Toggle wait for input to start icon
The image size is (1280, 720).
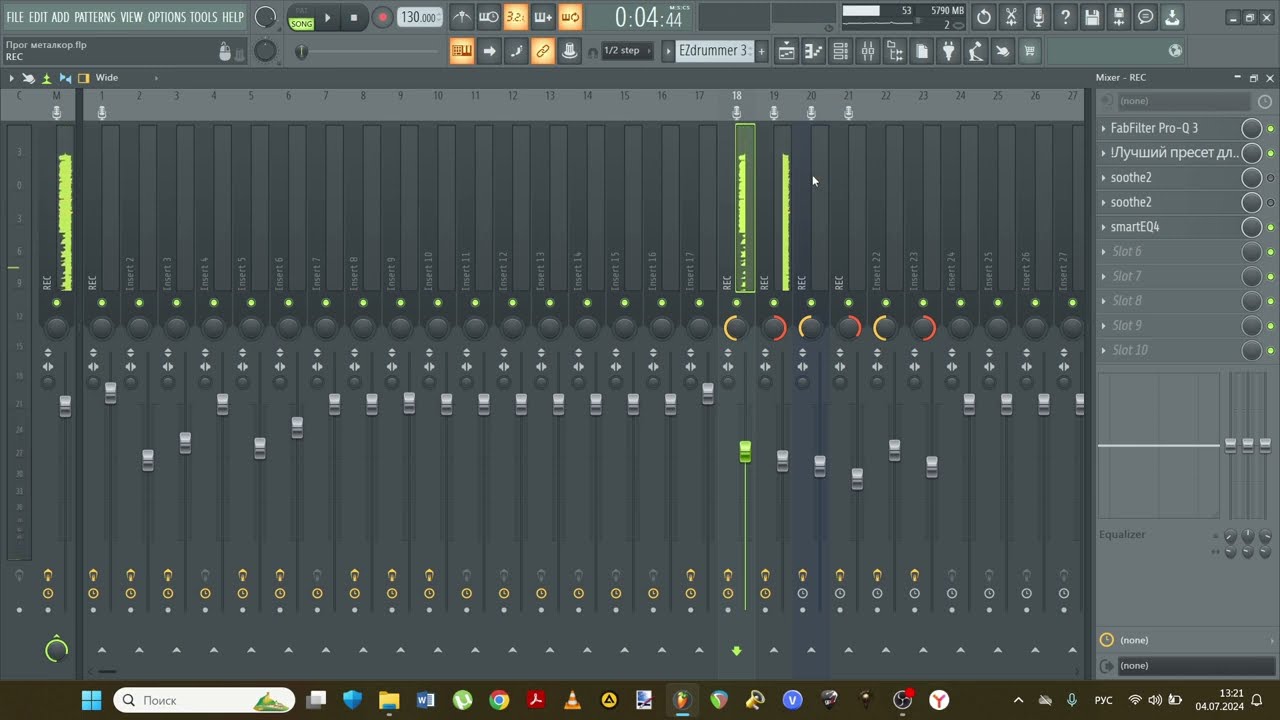click(489, 17)
